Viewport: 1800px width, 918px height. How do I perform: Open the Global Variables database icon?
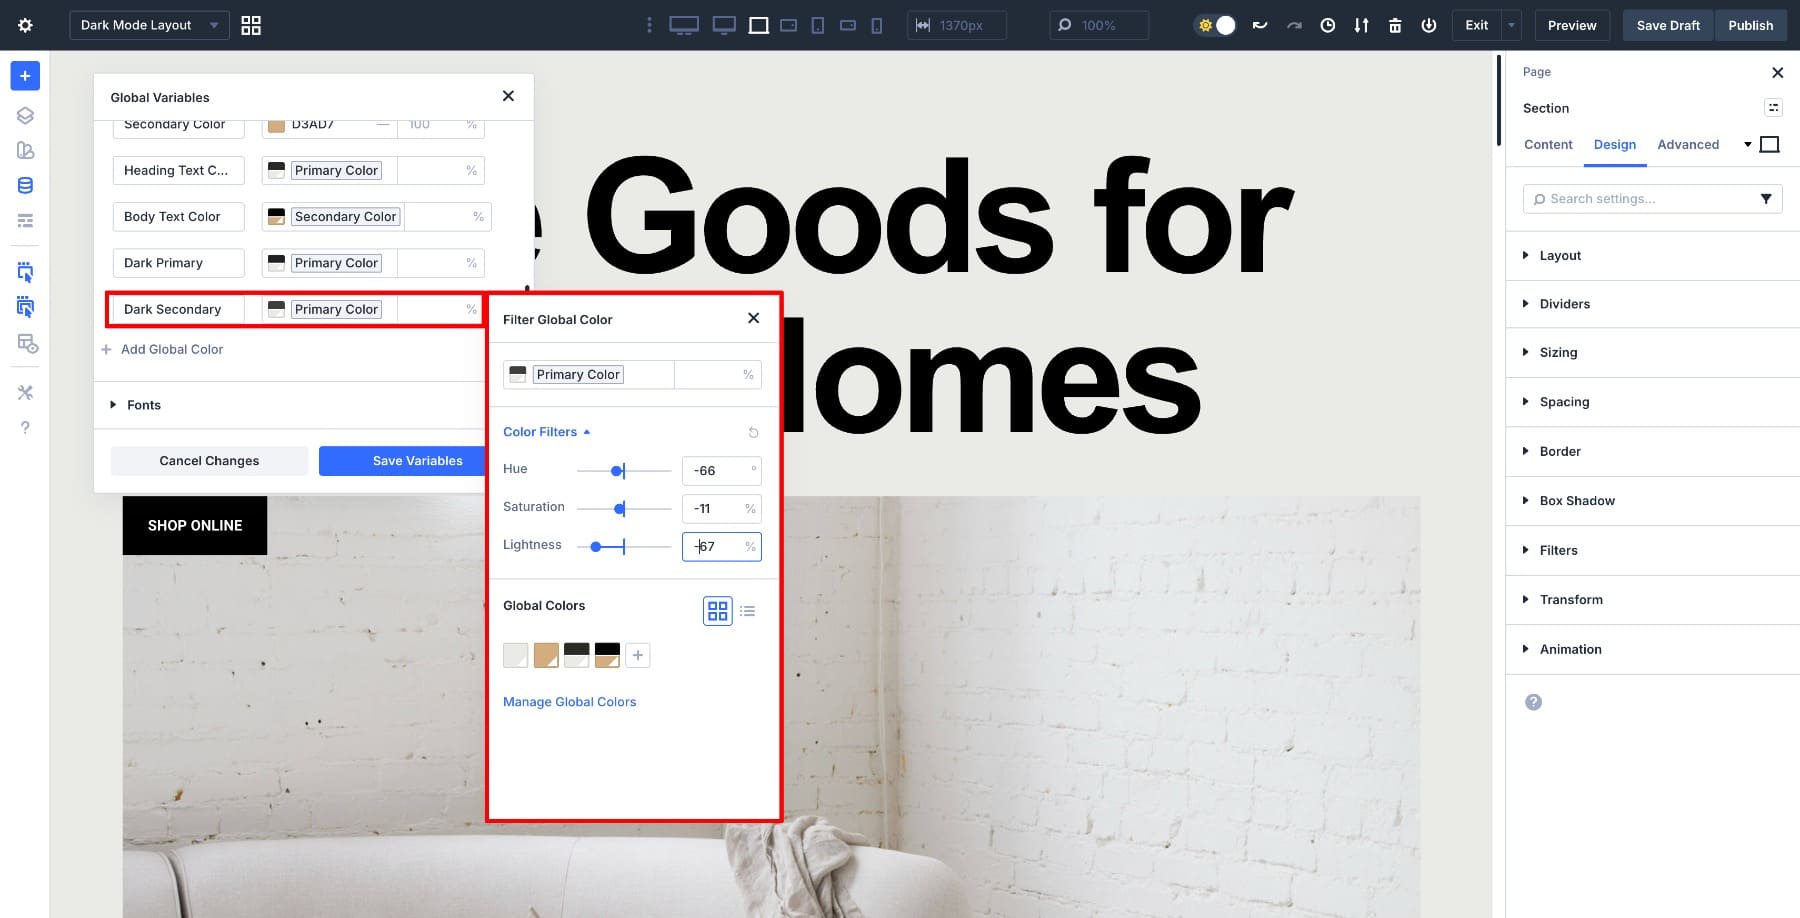click(25, 185)
